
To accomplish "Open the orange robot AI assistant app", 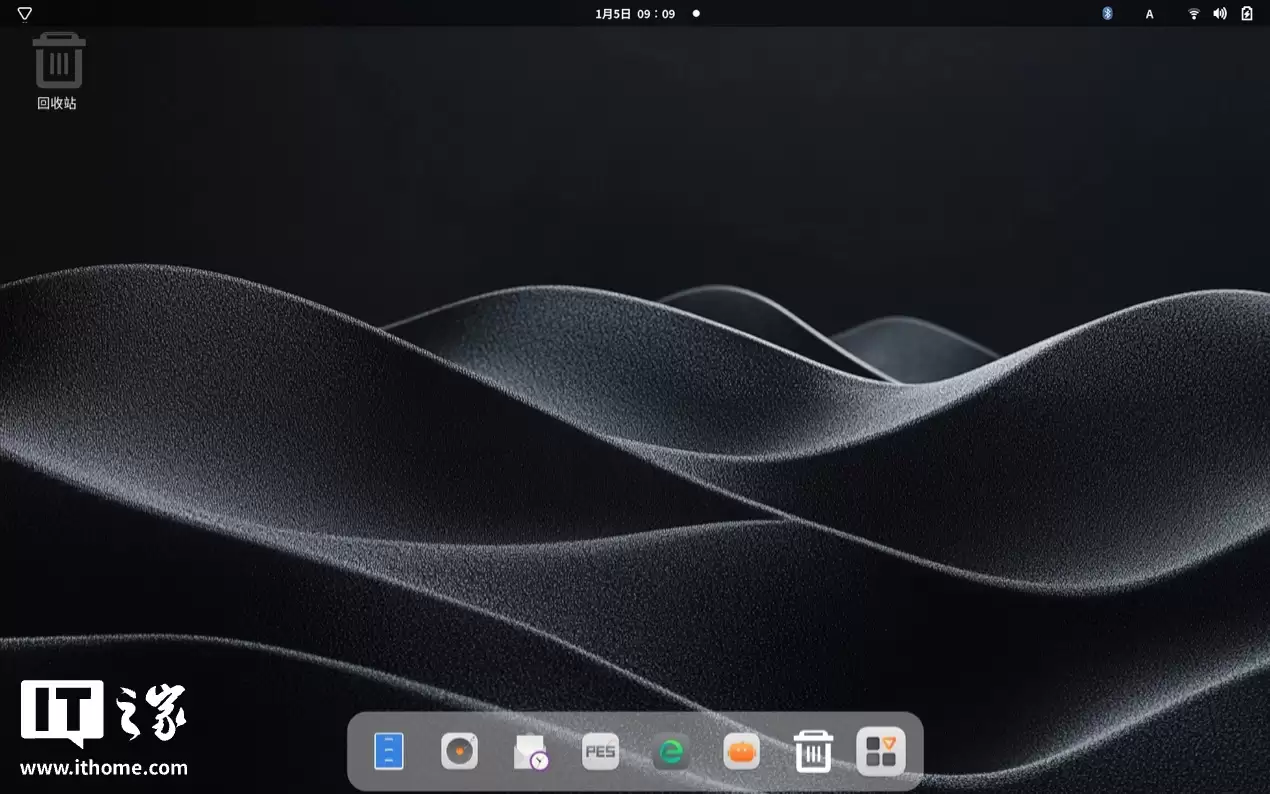I will pyautogui.click(x=741, y=751).
